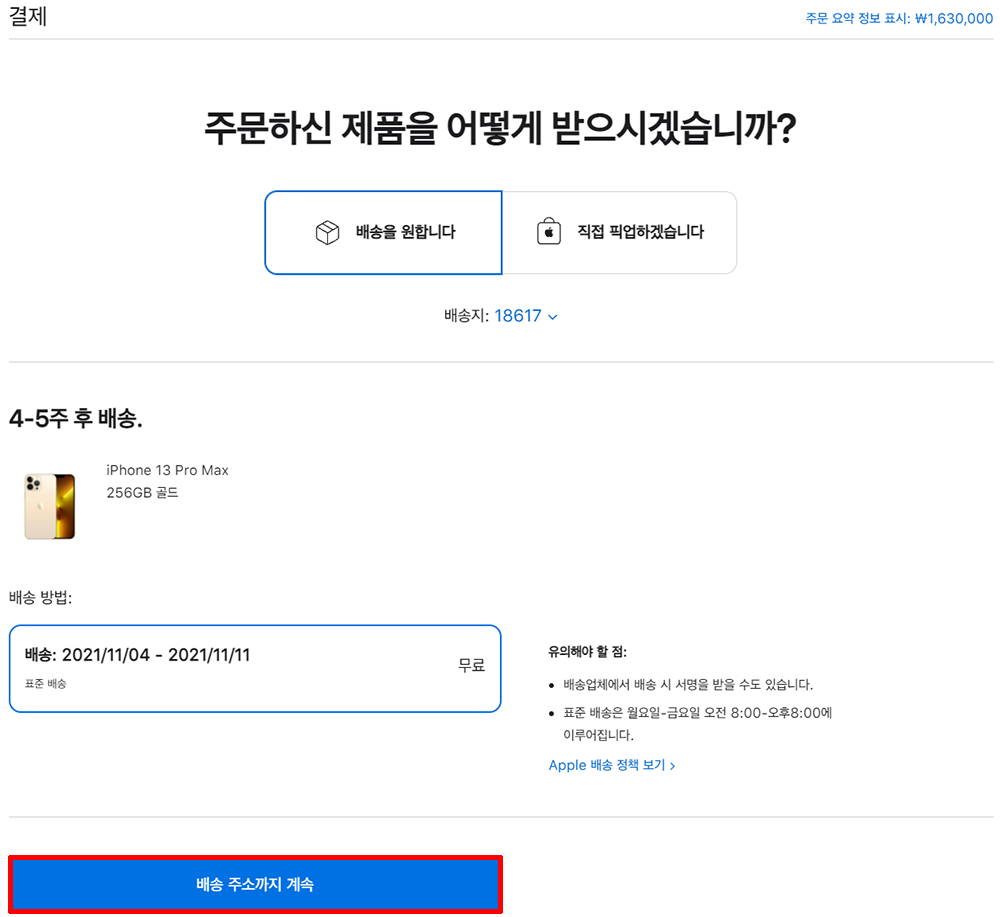The width and height of the screenshot is (1000, 917).
Task: Click the 4-5주 후 배송 heading
Action: (x=75, y=418)
